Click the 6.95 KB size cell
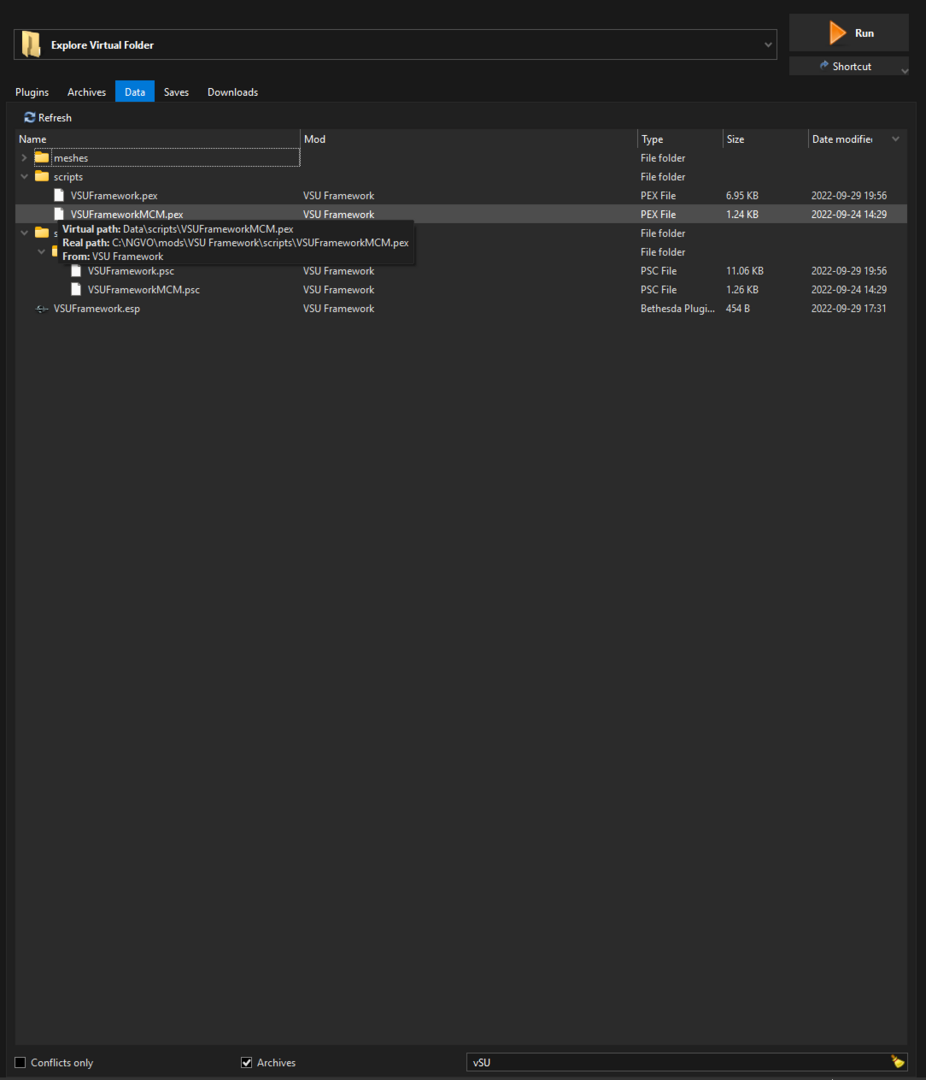Image resolution: width=926 pixels, height=1080 pixels. click(742, 196)
